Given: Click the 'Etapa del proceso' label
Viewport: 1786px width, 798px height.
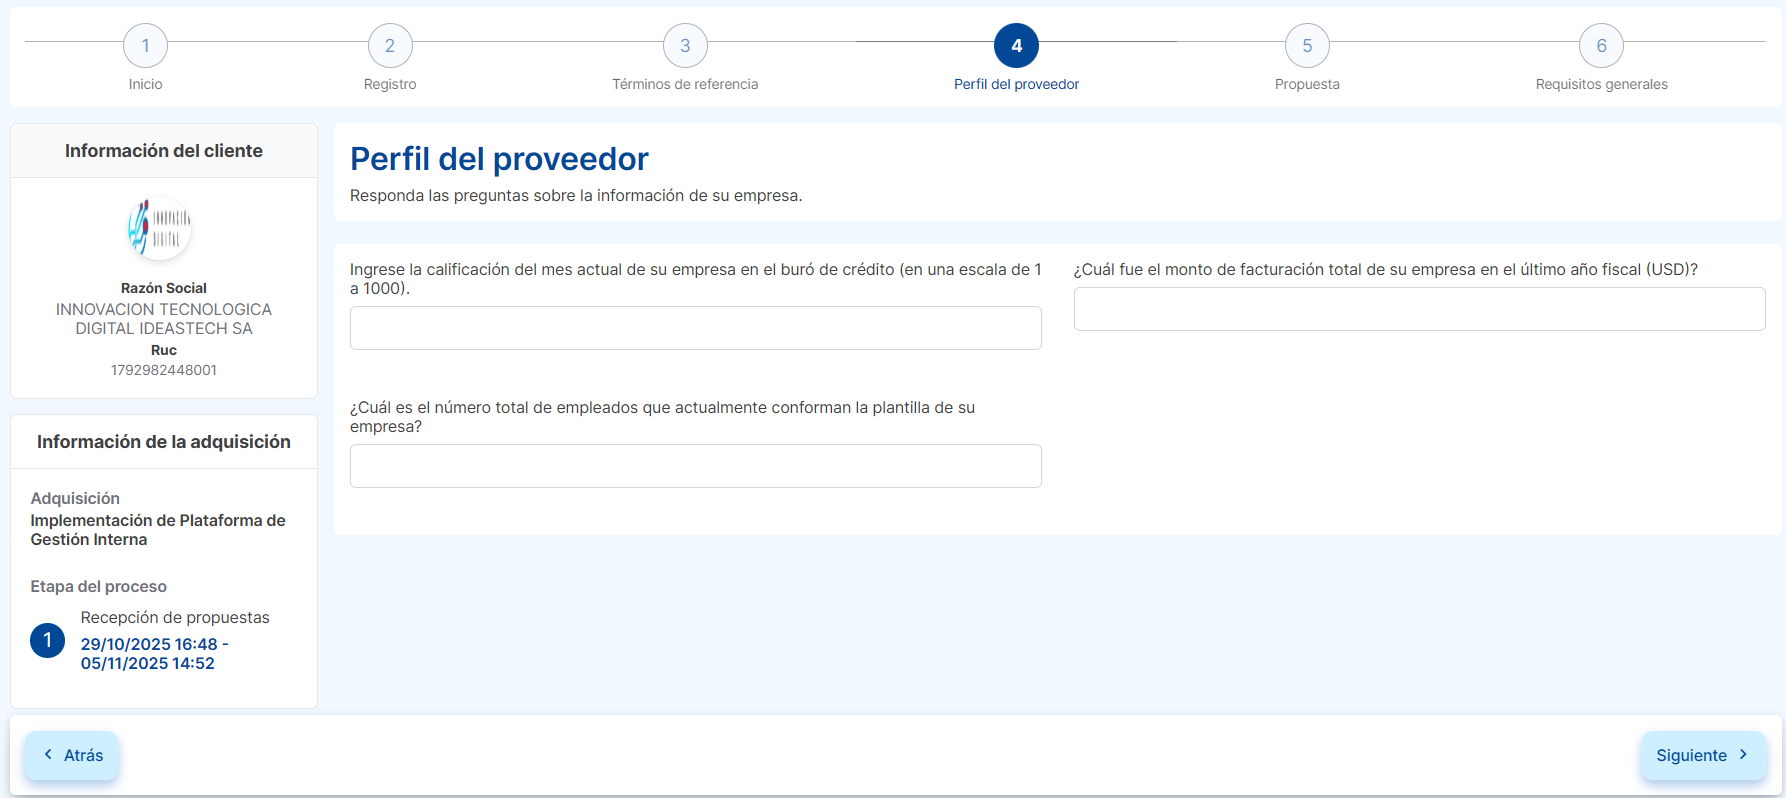Looking at the screenshot, I should 98,586.
